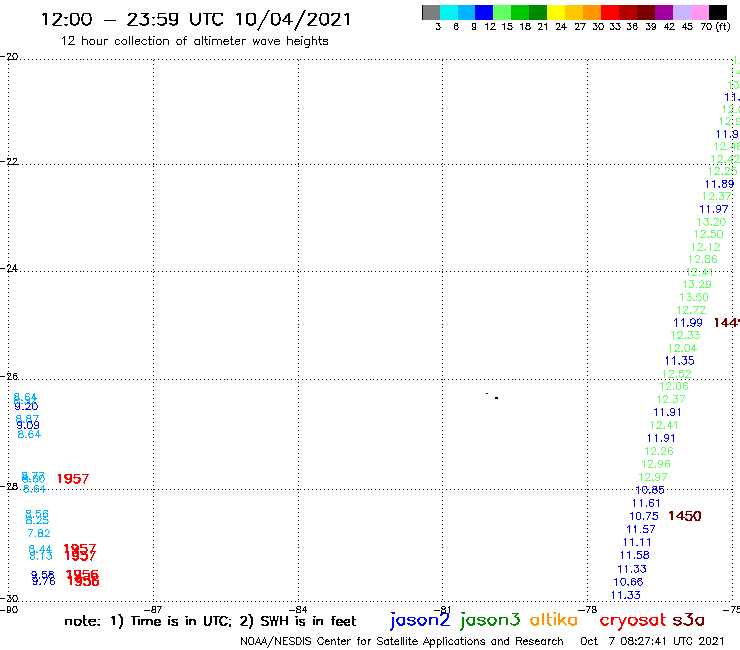This screenshot has width=740, height=650.
Task: Click the 11.61 wave height value
Action: [646, 503]
